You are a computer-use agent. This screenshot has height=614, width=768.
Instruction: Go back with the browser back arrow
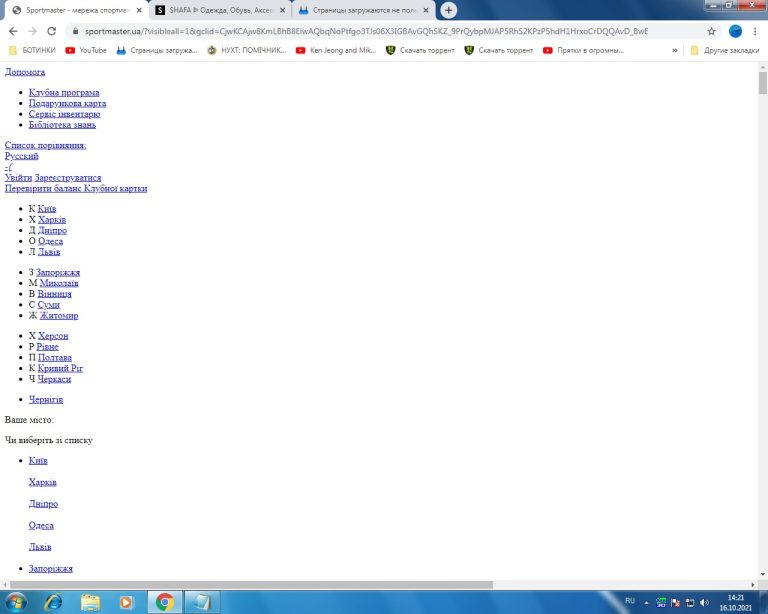[13, 31]
